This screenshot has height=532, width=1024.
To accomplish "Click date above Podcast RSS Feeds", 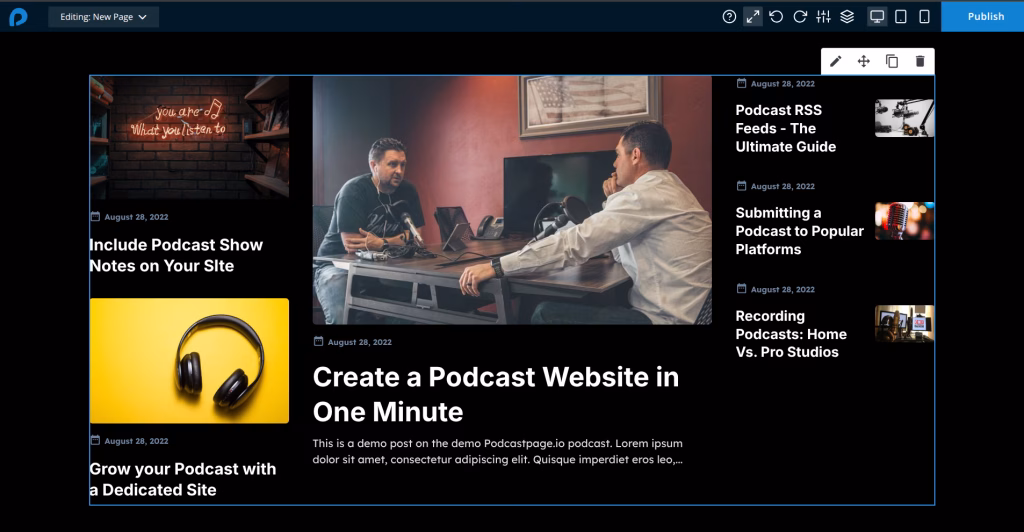I will pyautogui.click(x=782, y=84).
